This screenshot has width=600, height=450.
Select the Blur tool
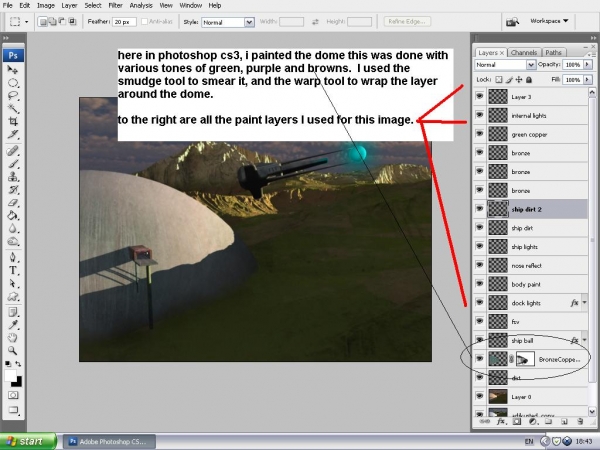point(13,229)
